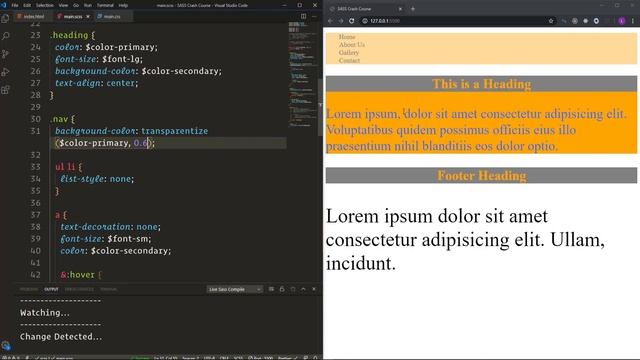
Task: Click line number 31 in gutter
Action: (x=36, y=131)
